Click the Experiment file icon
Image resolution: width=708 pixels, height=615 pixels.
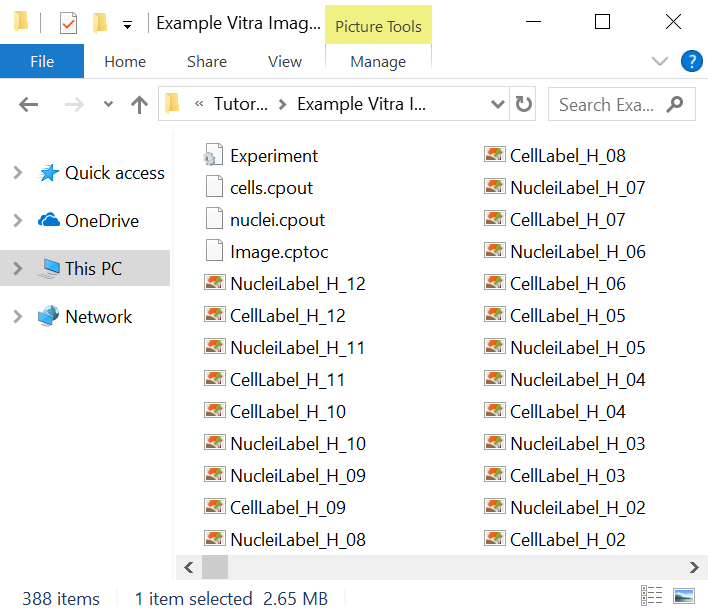click(212, 156)
